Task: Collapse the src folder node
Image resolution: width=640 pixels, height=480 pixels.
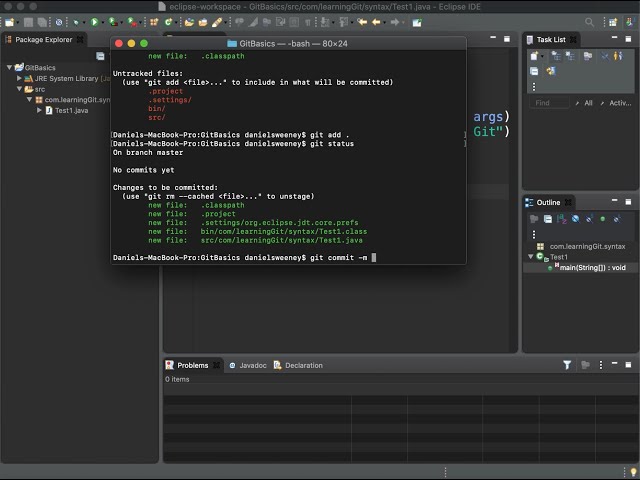Action: tap(19, 89)
